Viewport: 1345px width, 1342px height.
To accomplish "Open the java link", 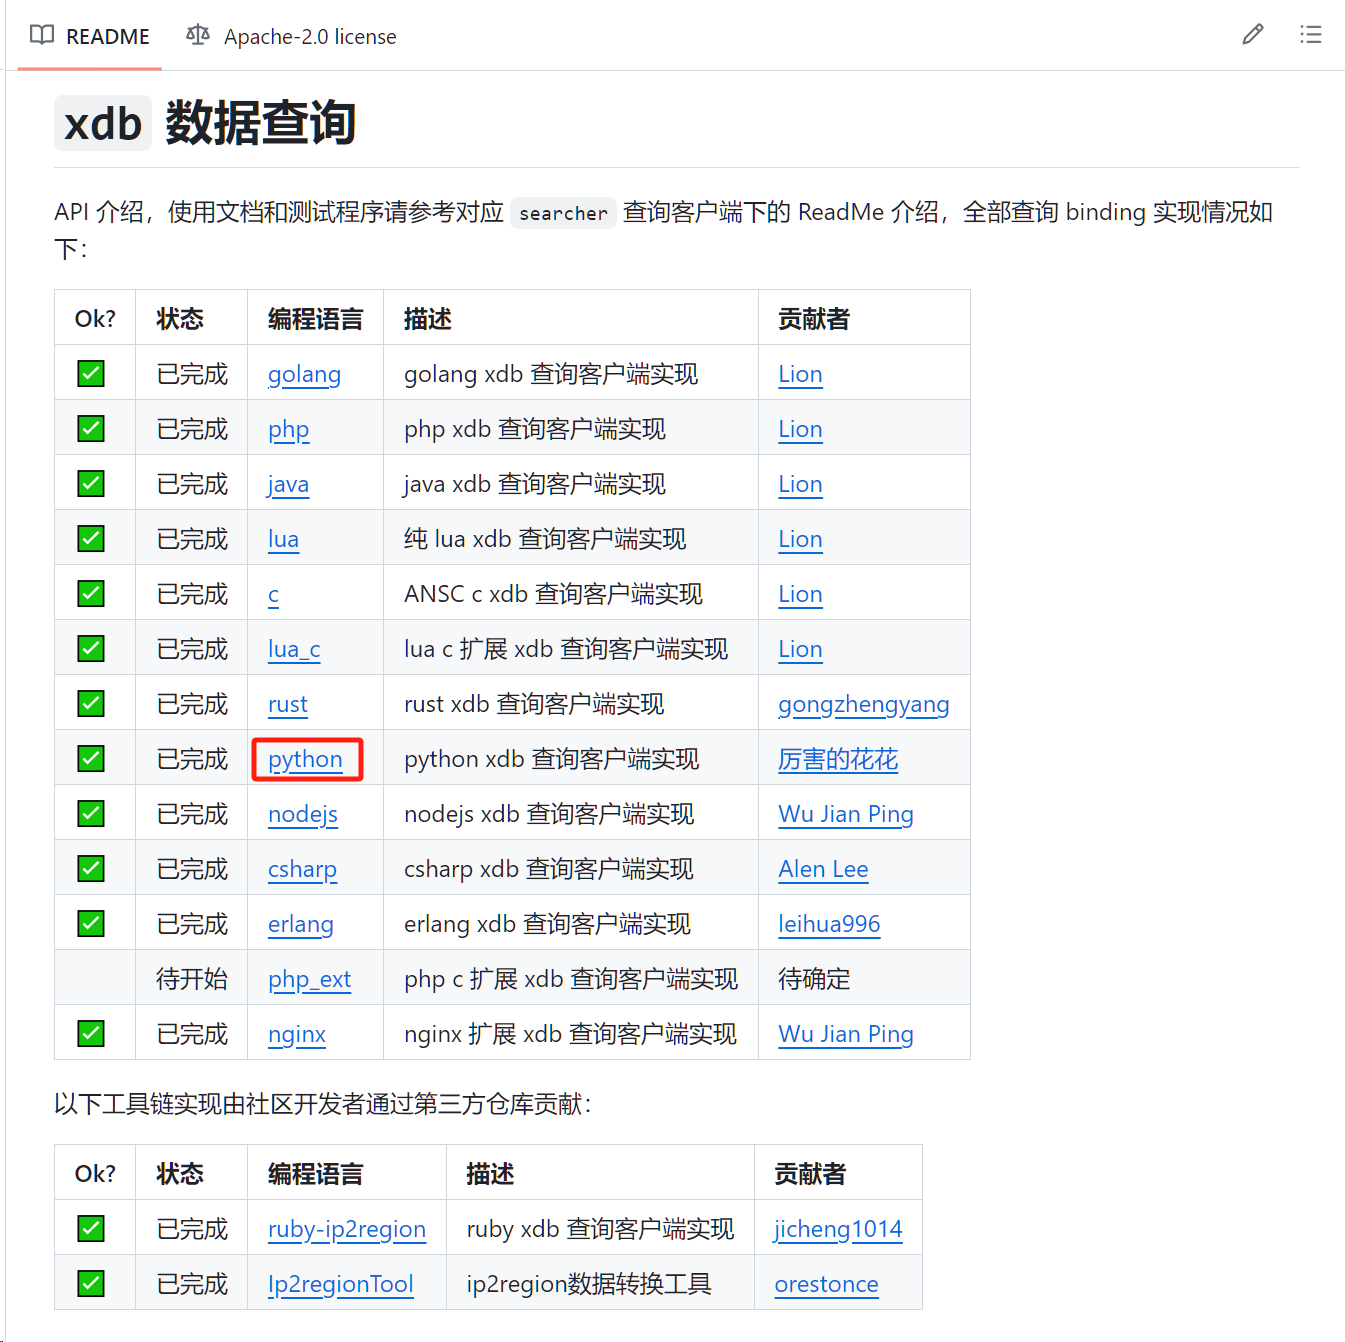I will (288, 484).
